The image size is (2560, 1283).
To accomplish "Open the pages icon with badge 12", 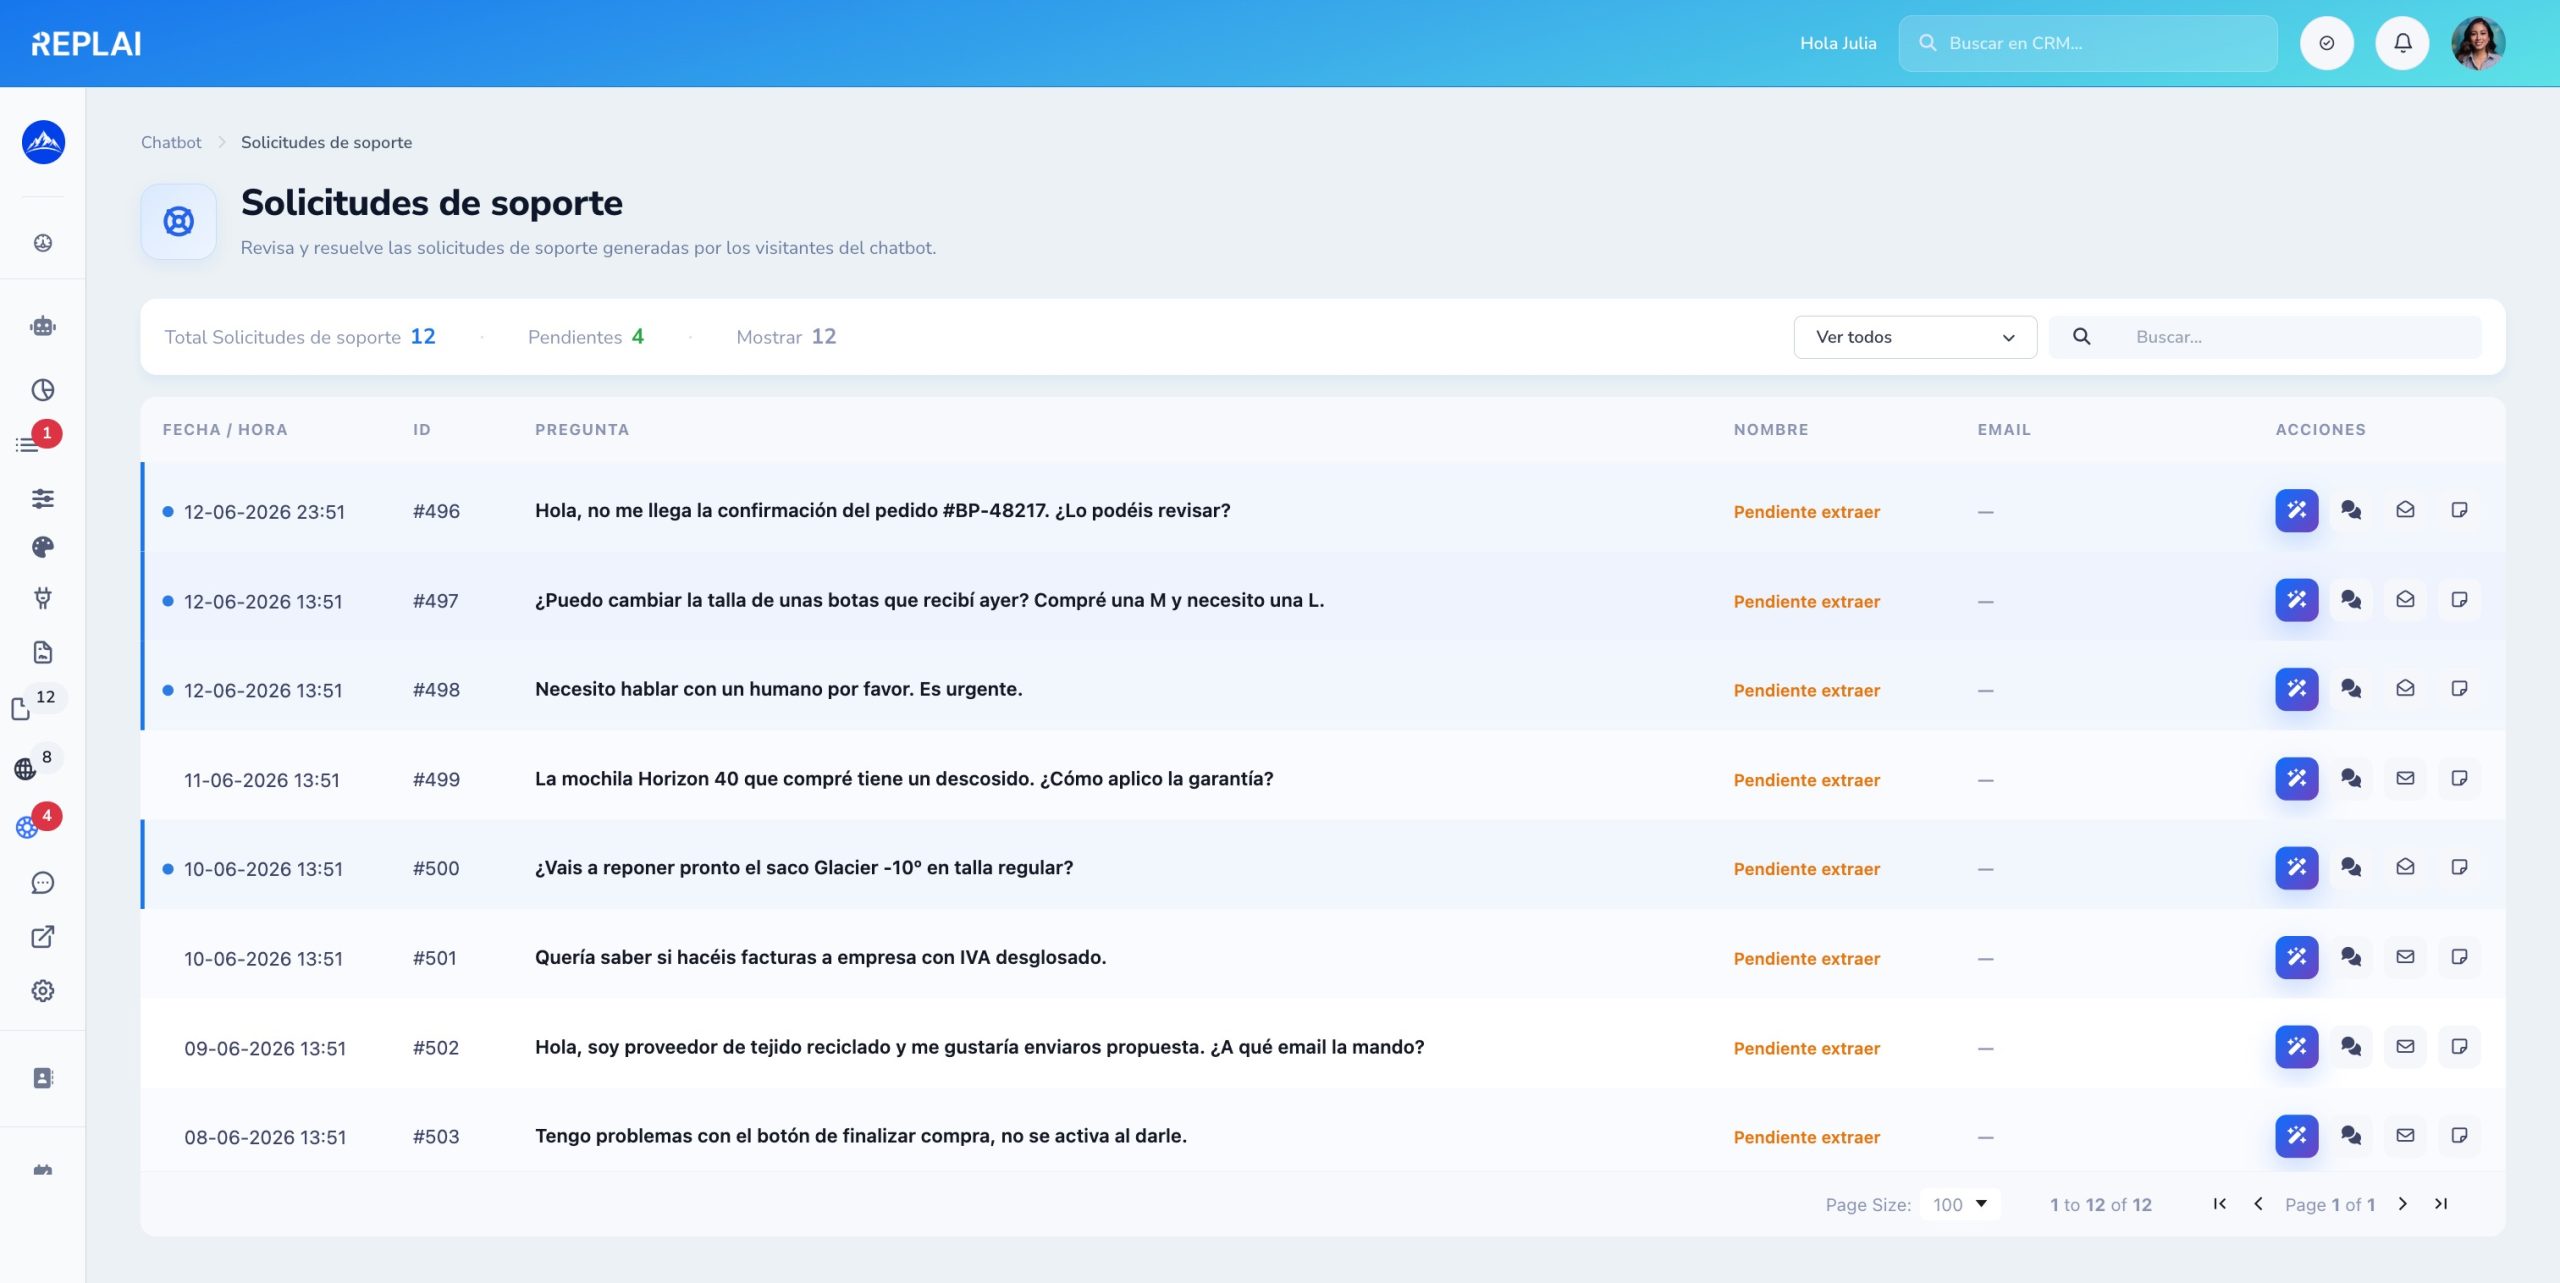I will [x=21, y=709].
